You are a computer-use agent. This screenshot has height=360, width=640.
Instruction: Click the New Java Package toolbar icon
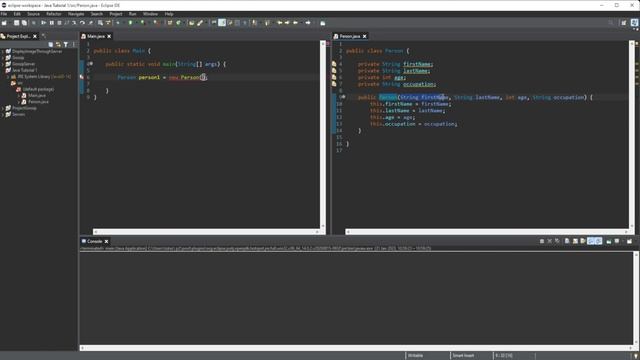(x=170, y=23)
